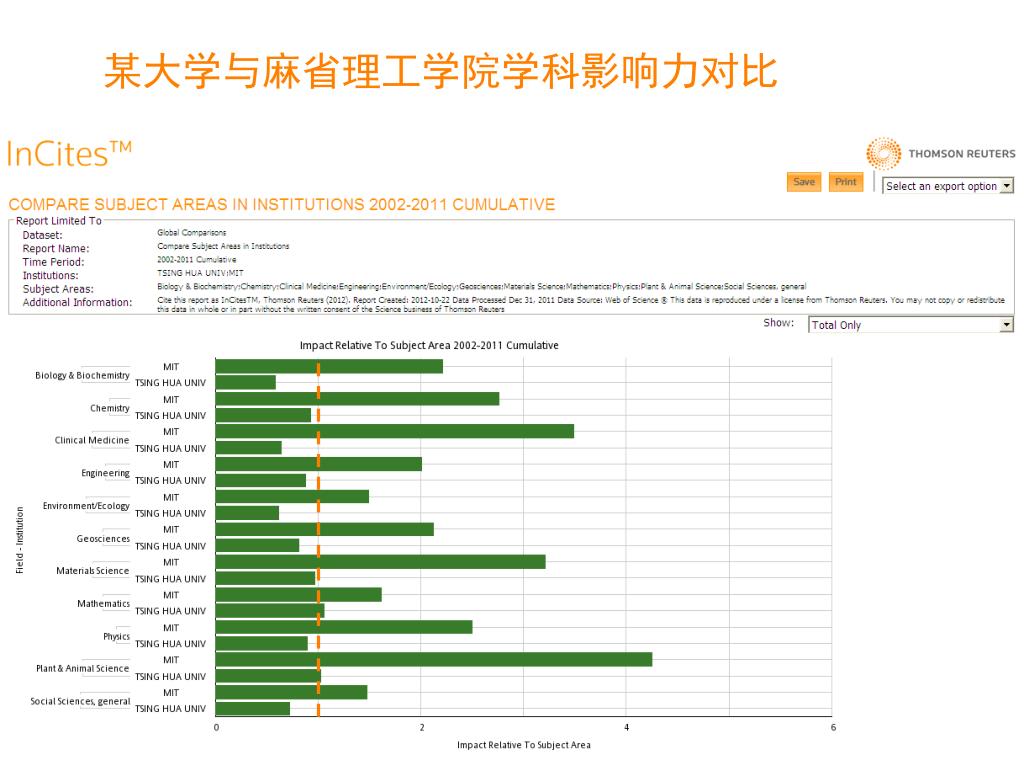Select the Tsing Hua Engineering bar
Image resolution: width=1024 pixels, height=768 pixels.
[261, 480]
